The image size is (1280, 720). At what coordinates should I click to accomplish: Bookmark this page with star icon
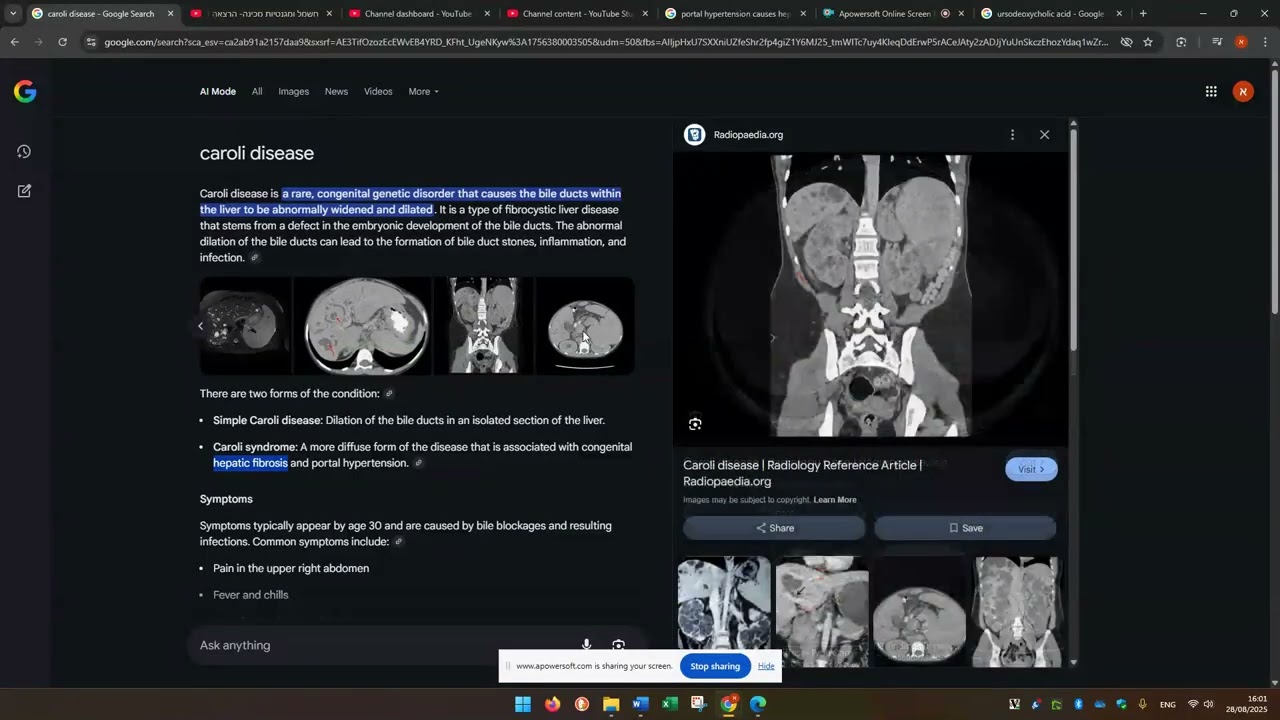point(1148,42)
